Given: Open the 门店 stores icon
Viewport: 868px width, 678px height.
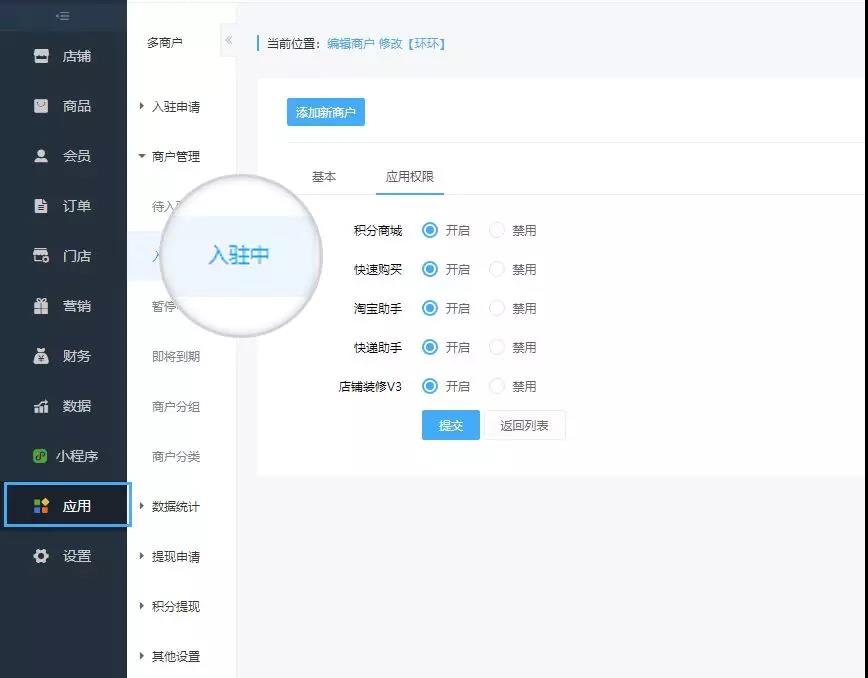Looking at the screenshot, I should [x=41, y=256].
